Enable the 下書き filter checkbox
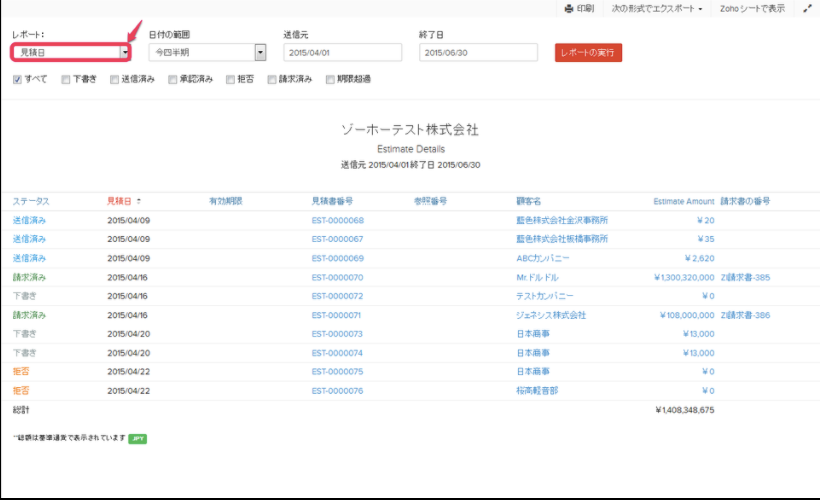The height and width of the screenshot is (500, 820). pyautogui.click(x=66, y=79)
